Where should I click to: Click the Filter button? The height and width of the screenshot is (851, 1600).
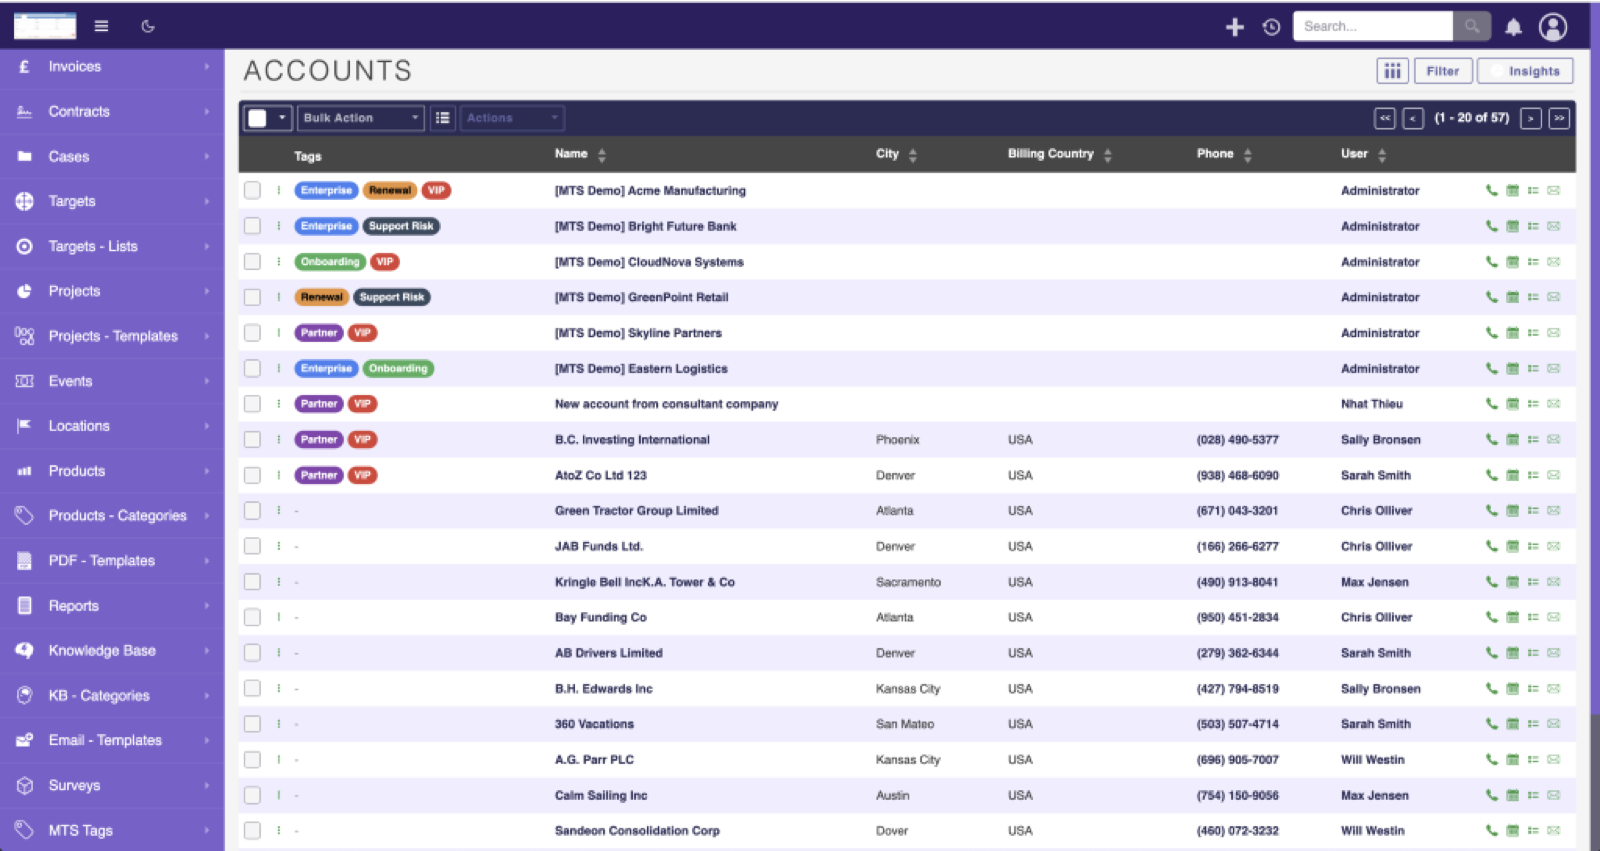tap(1443, 71)
